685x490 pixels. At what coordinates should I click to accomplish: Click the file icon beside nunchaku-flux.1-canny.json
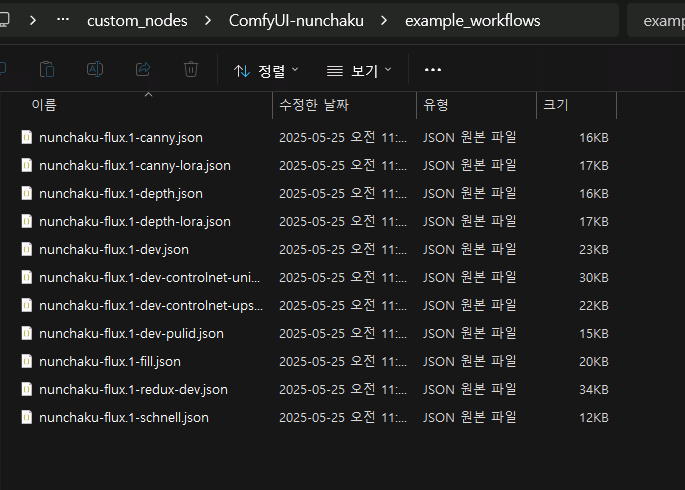(x=27, y=137)
